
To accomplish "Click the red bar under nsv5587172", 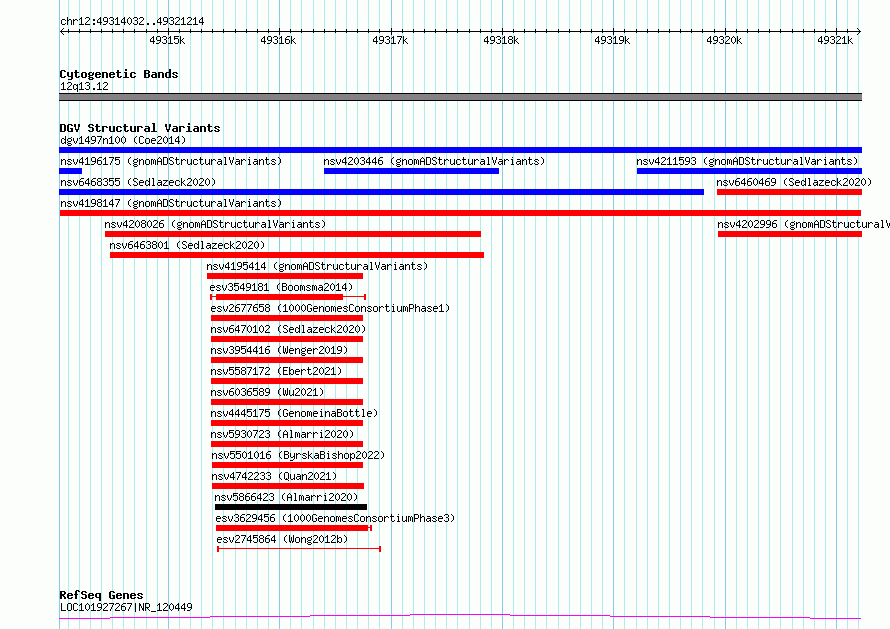I will coord(287,381).
